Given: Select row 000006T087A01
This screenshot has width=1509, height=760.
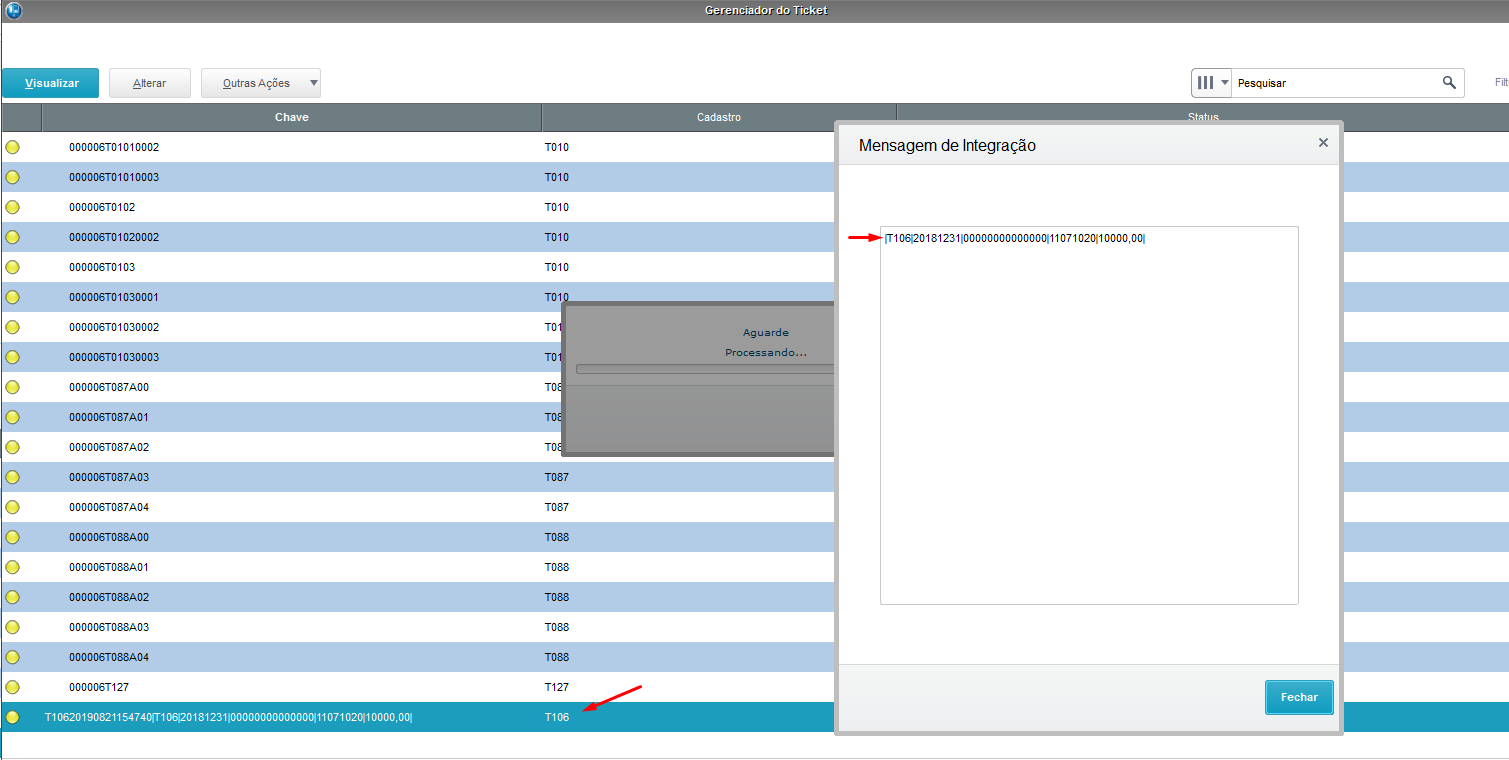Looking at the screenshot, I should coord(109,417).
